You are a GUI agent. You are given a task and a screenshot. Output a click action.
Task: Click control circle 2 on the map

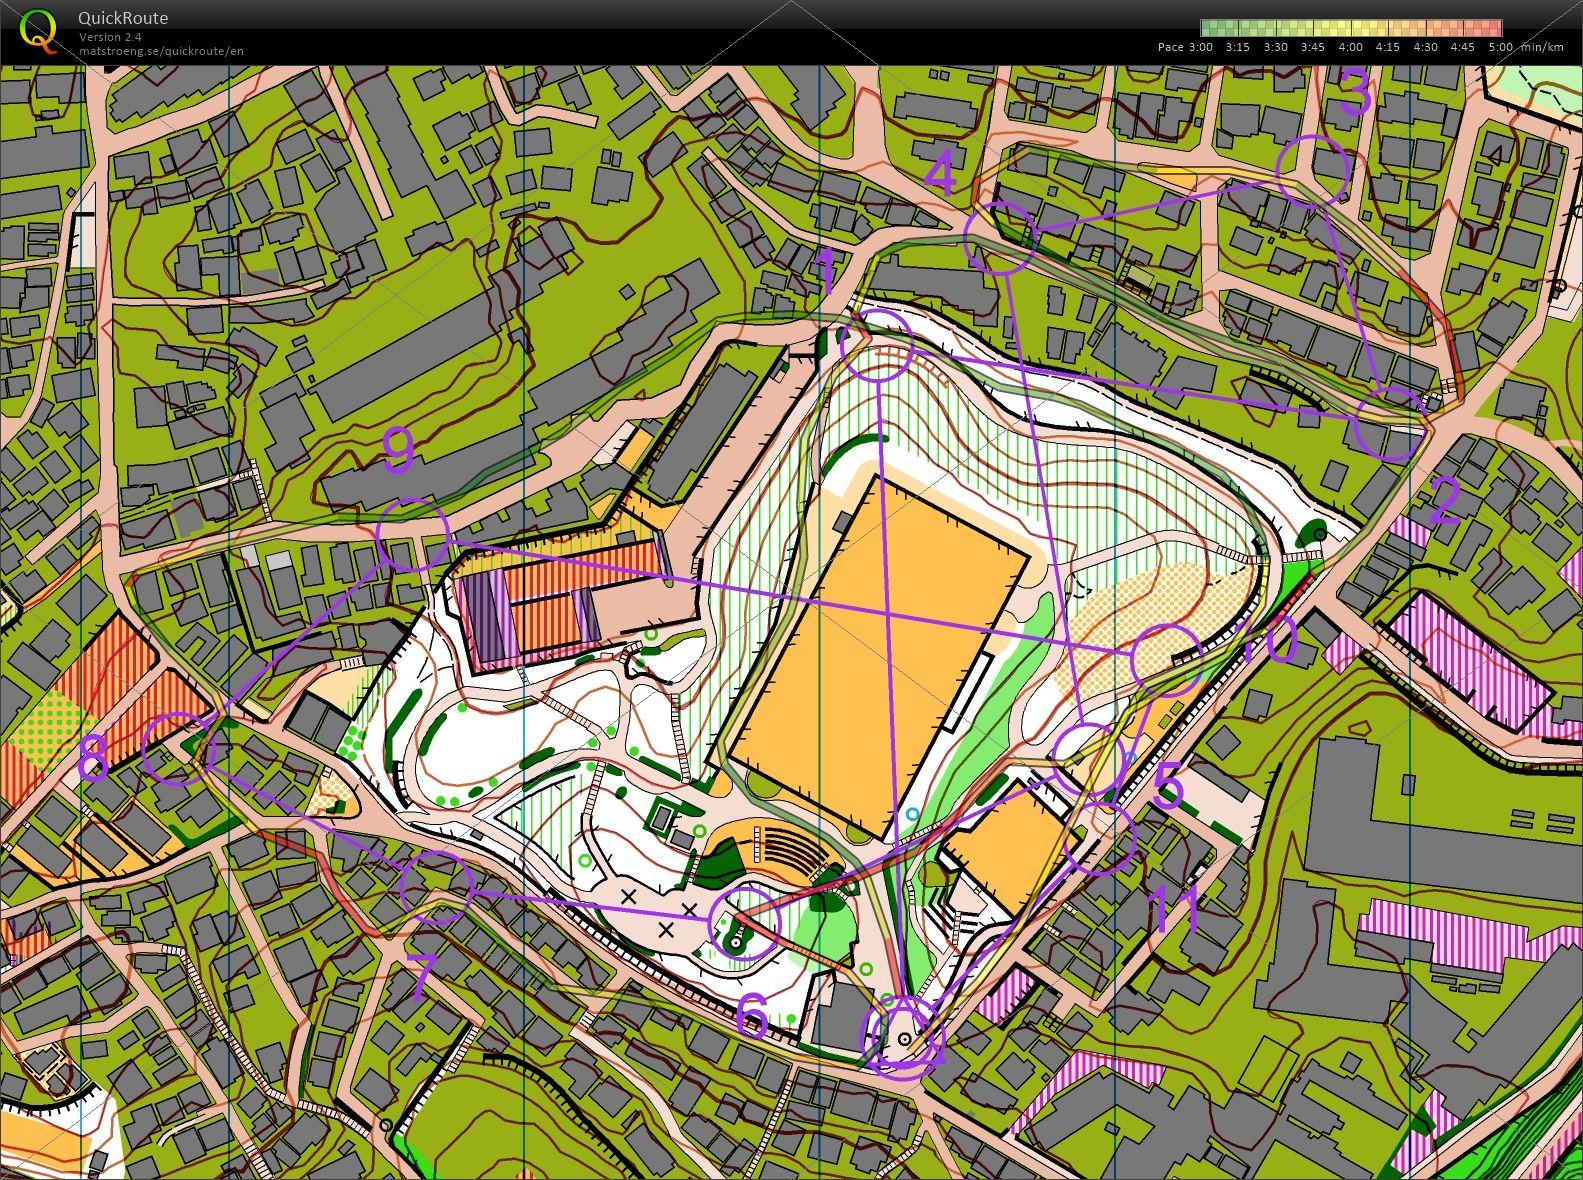(1389, 425)
